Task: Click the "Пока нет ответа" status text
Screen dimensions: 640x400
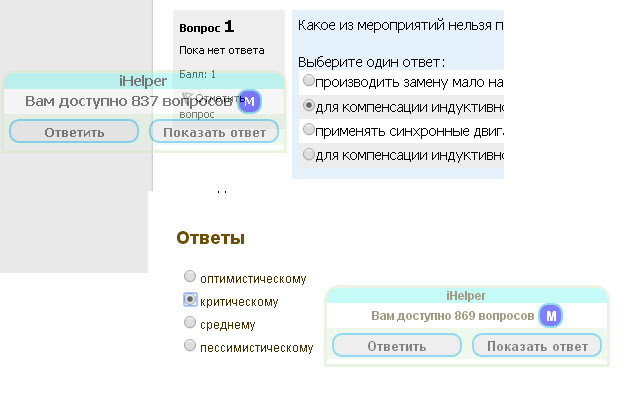Action: tap(222, 50)
